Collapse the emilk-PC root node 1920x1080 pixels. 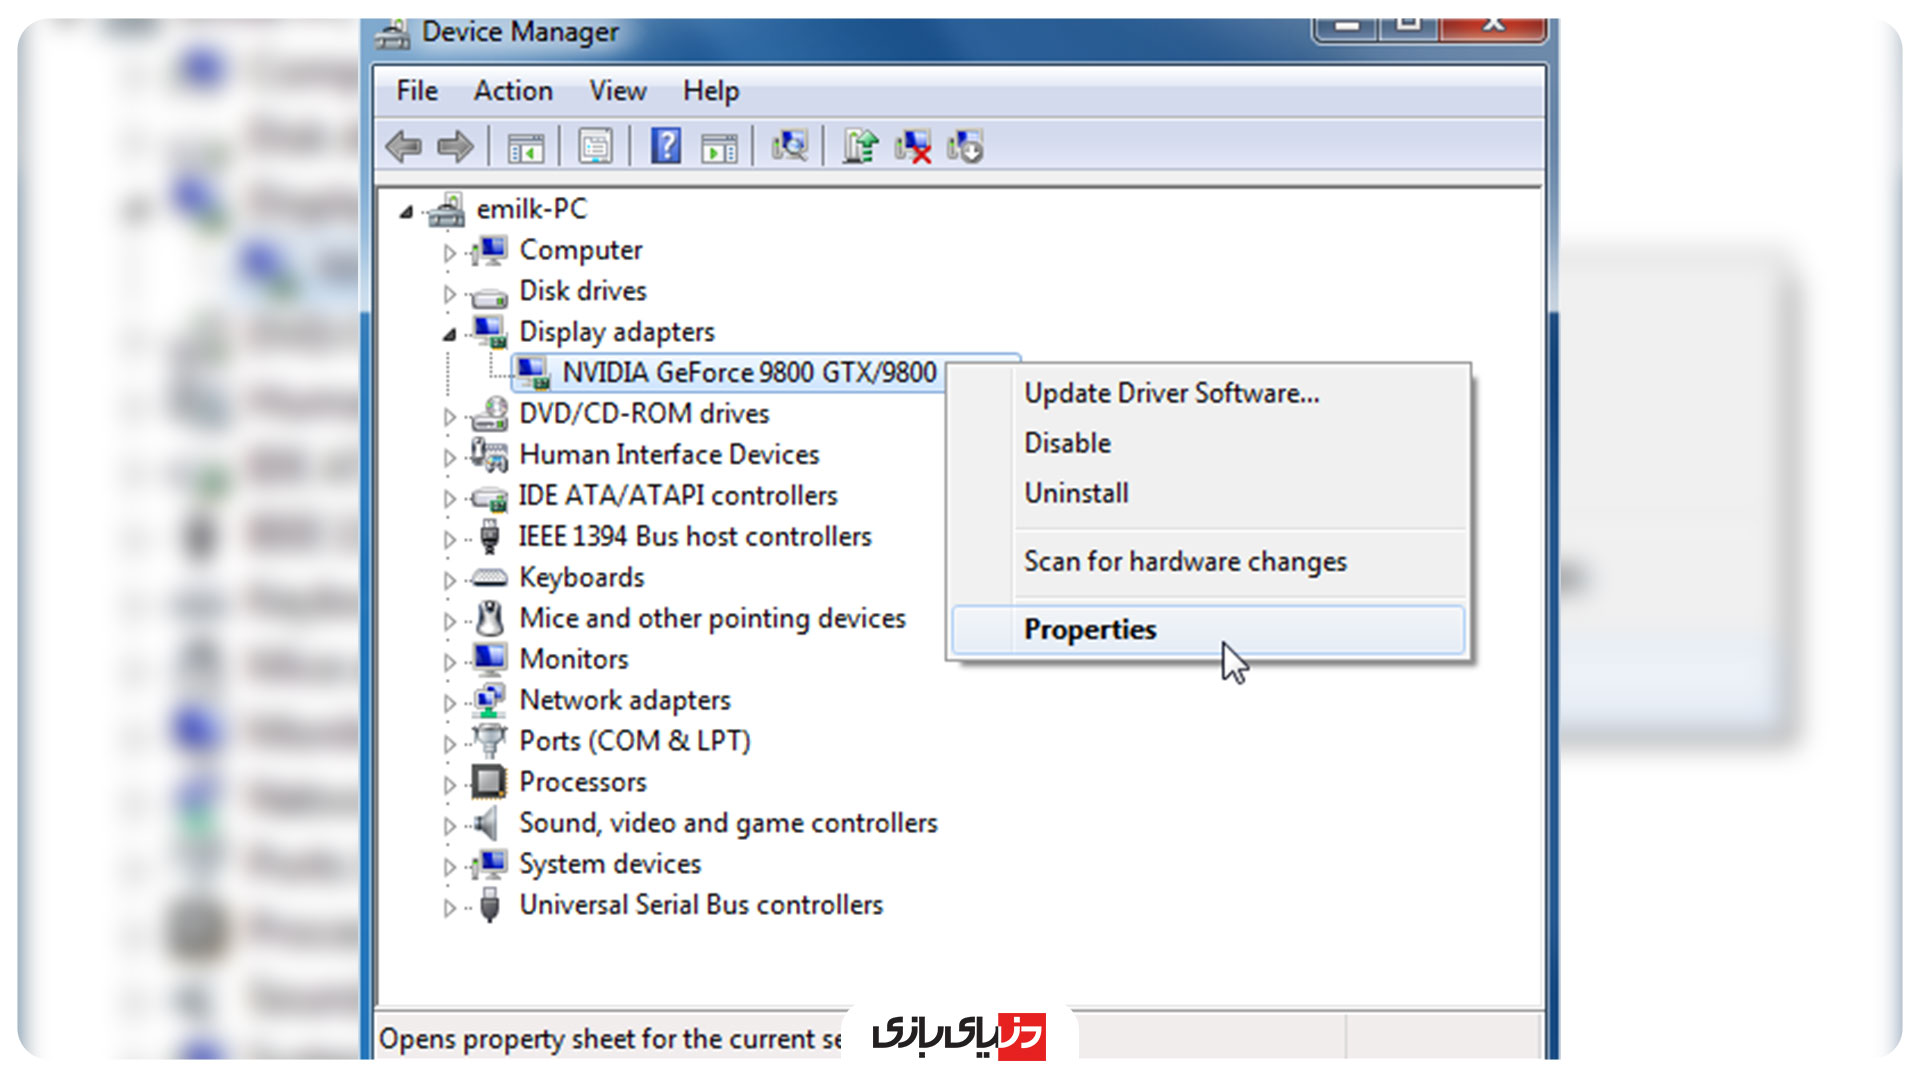coord(406,212)
